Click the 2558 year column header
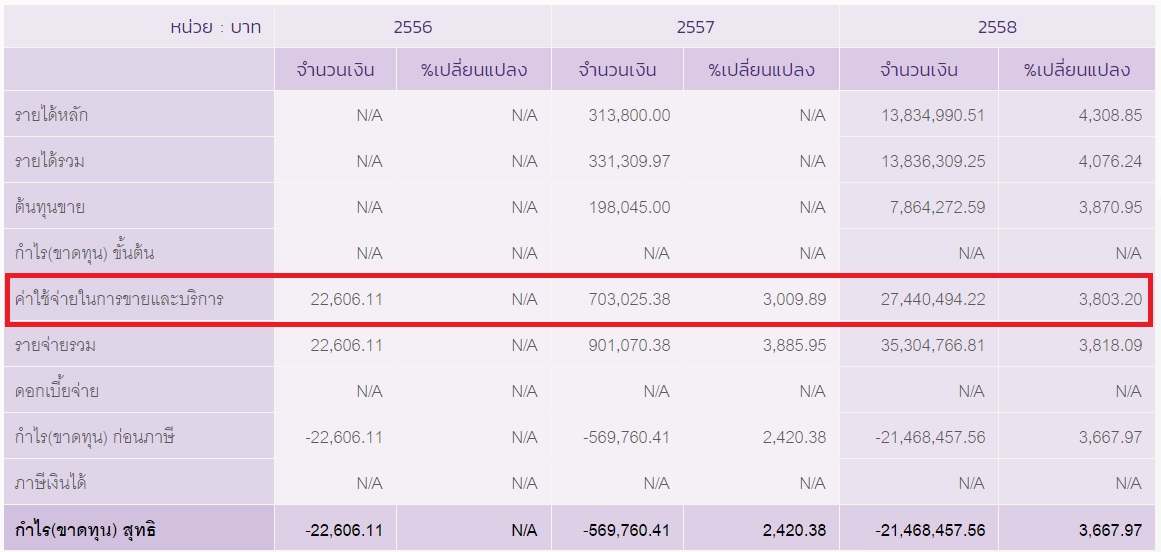The width and height of the screenshot is (1161, 552). tap(997, 27)
